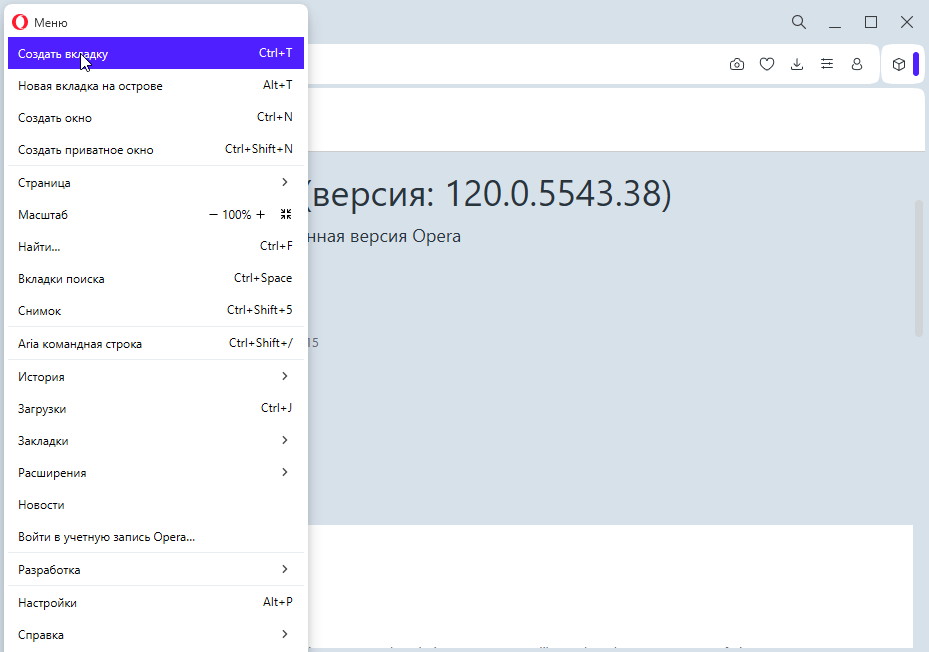Open Загрузки from the menu

[156, 409]
